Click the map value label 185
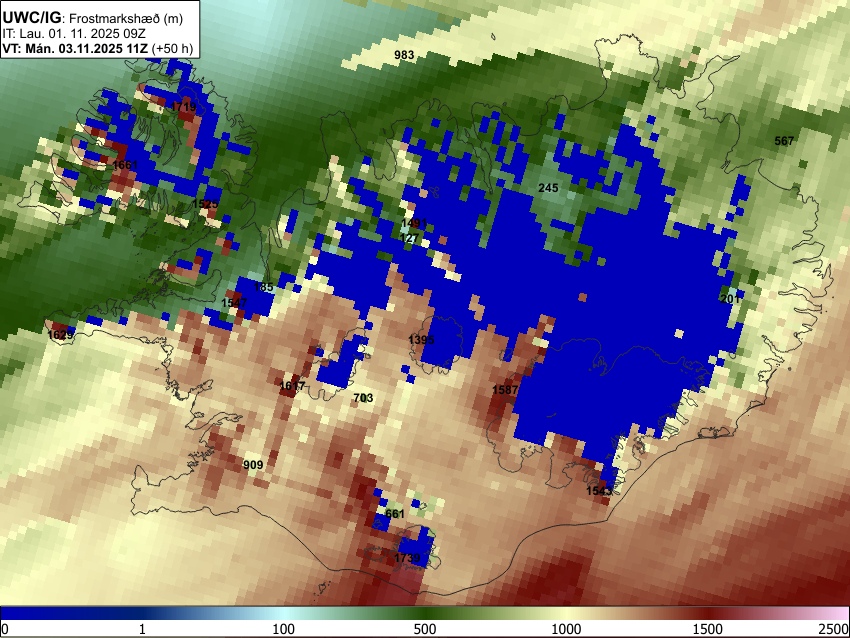Image resolution: width=850 pixels, height=638 pixels. pos(264,287)
